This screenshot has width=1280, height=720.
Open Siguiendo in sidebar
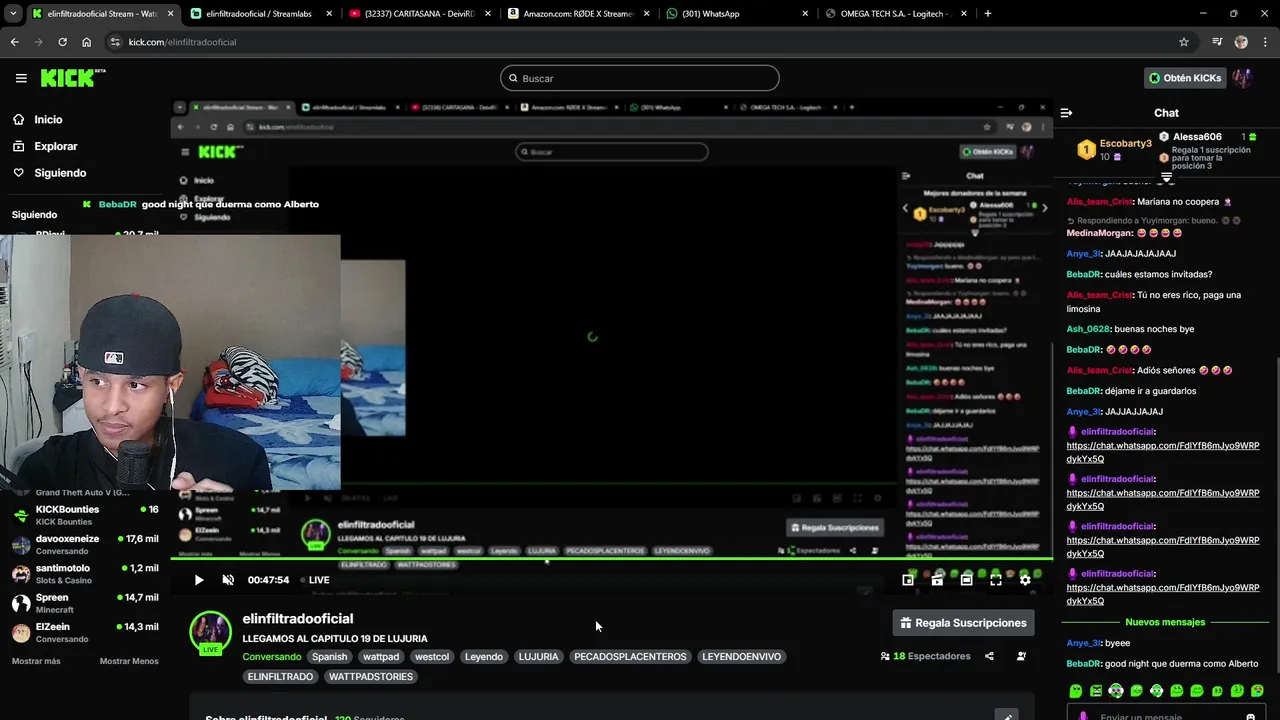(x=49, y=173)
